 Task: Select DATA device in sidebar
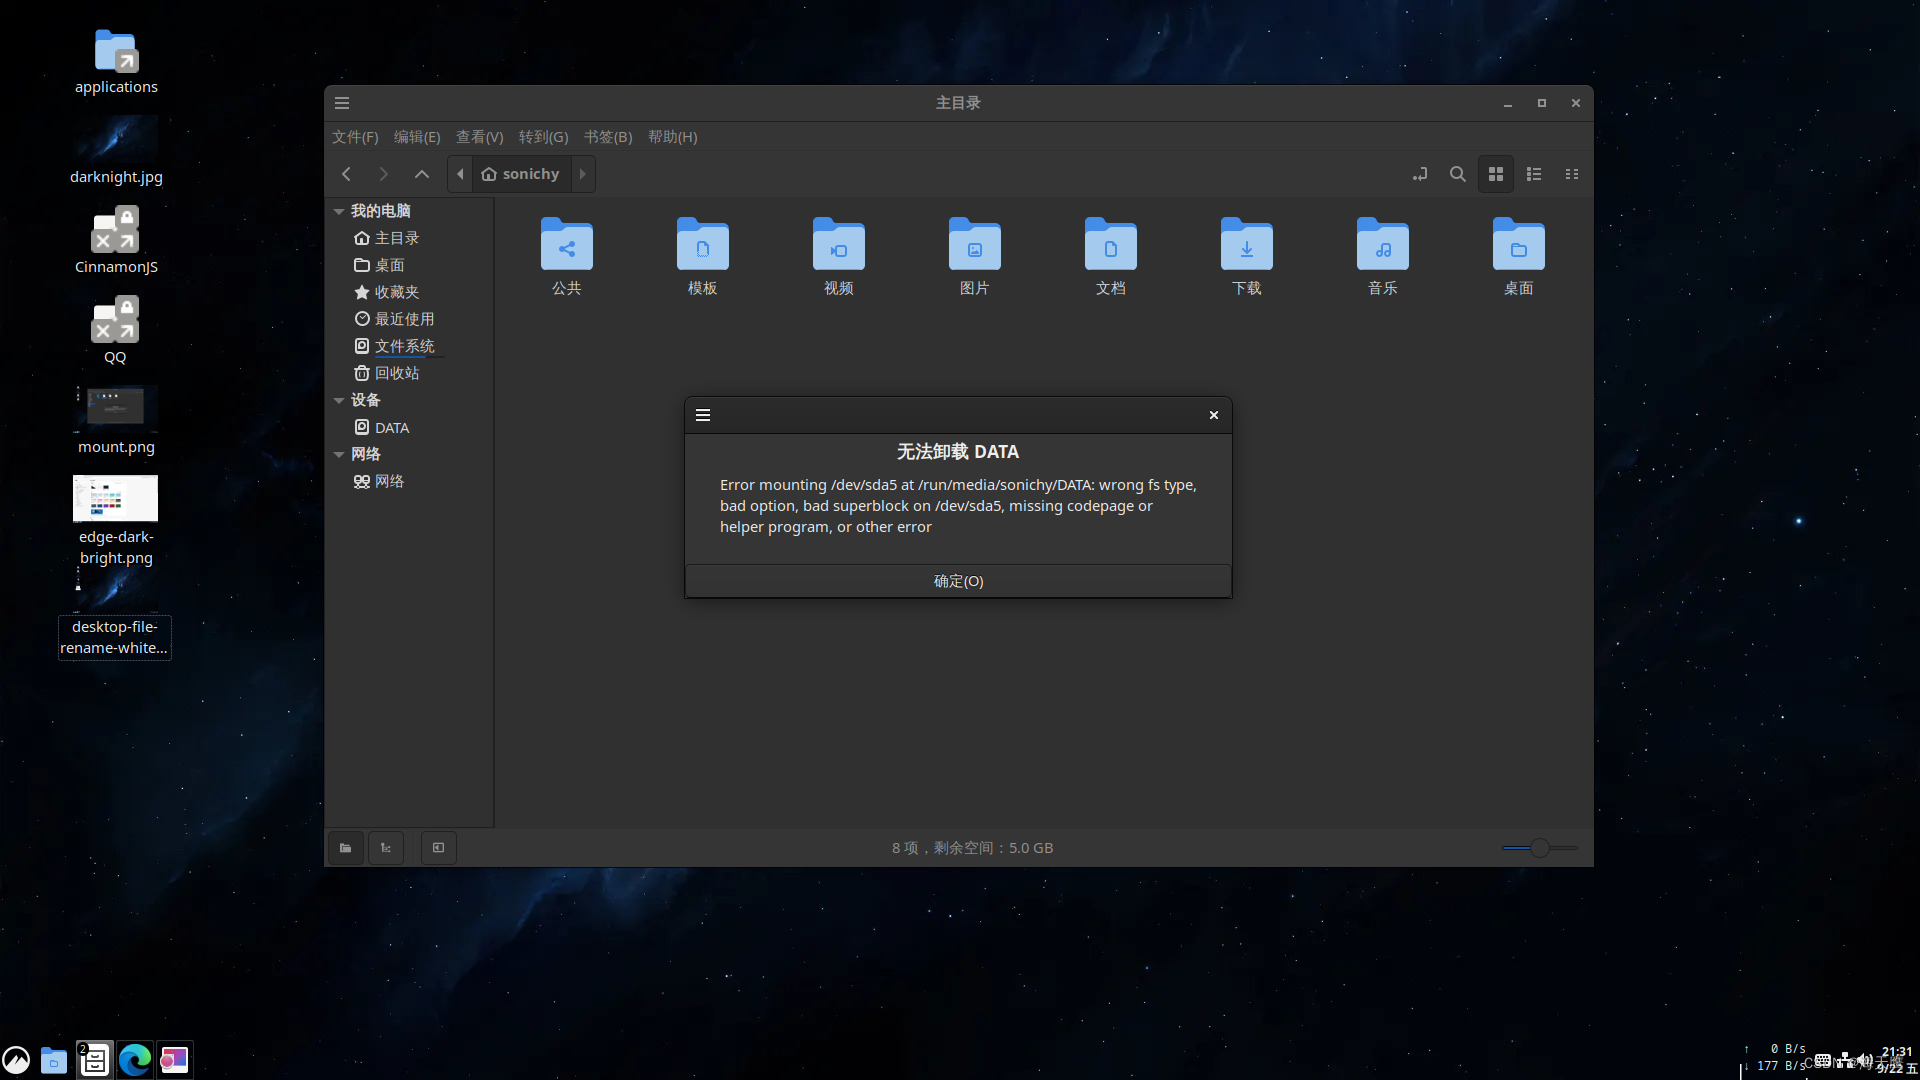(391, 428)
